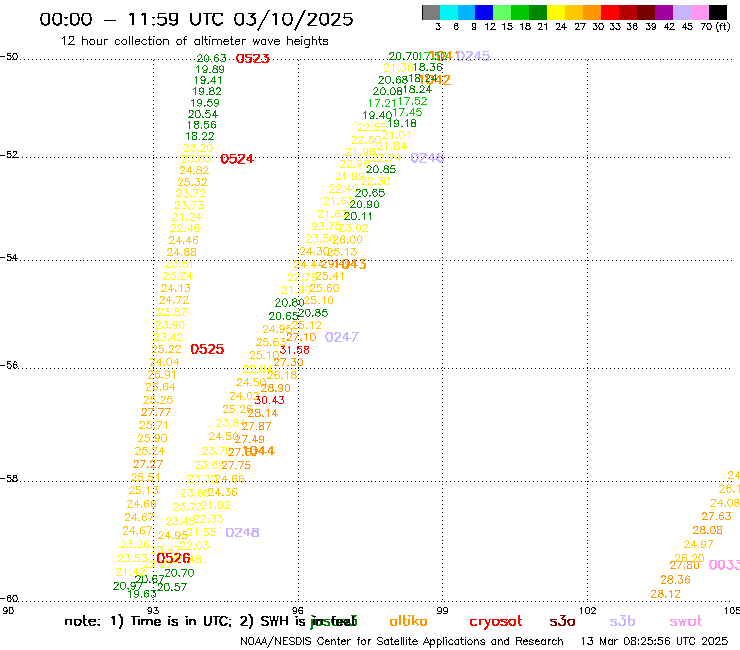The image size is (740, 650).
Task: Select the latitude axis label -54
Action: point(9,257)
